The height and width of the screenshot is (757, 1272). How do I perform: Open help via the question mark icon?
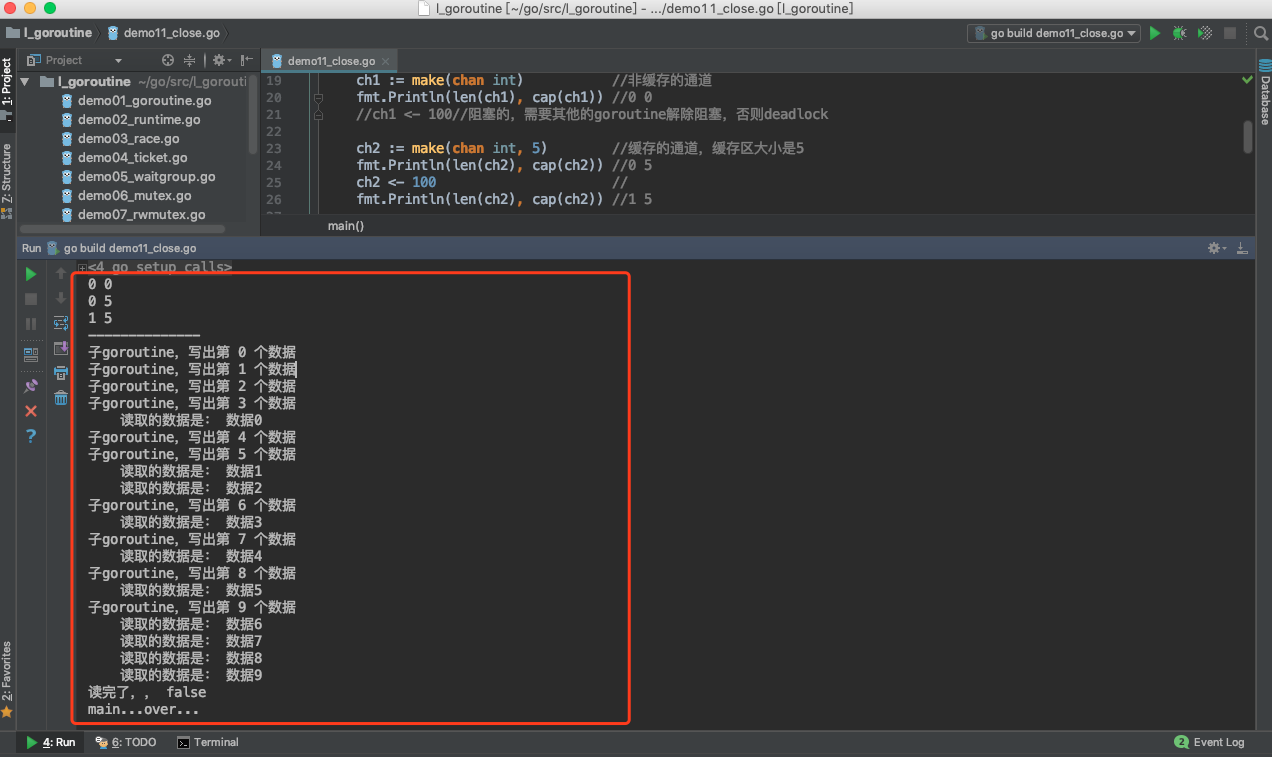point(31,436)
